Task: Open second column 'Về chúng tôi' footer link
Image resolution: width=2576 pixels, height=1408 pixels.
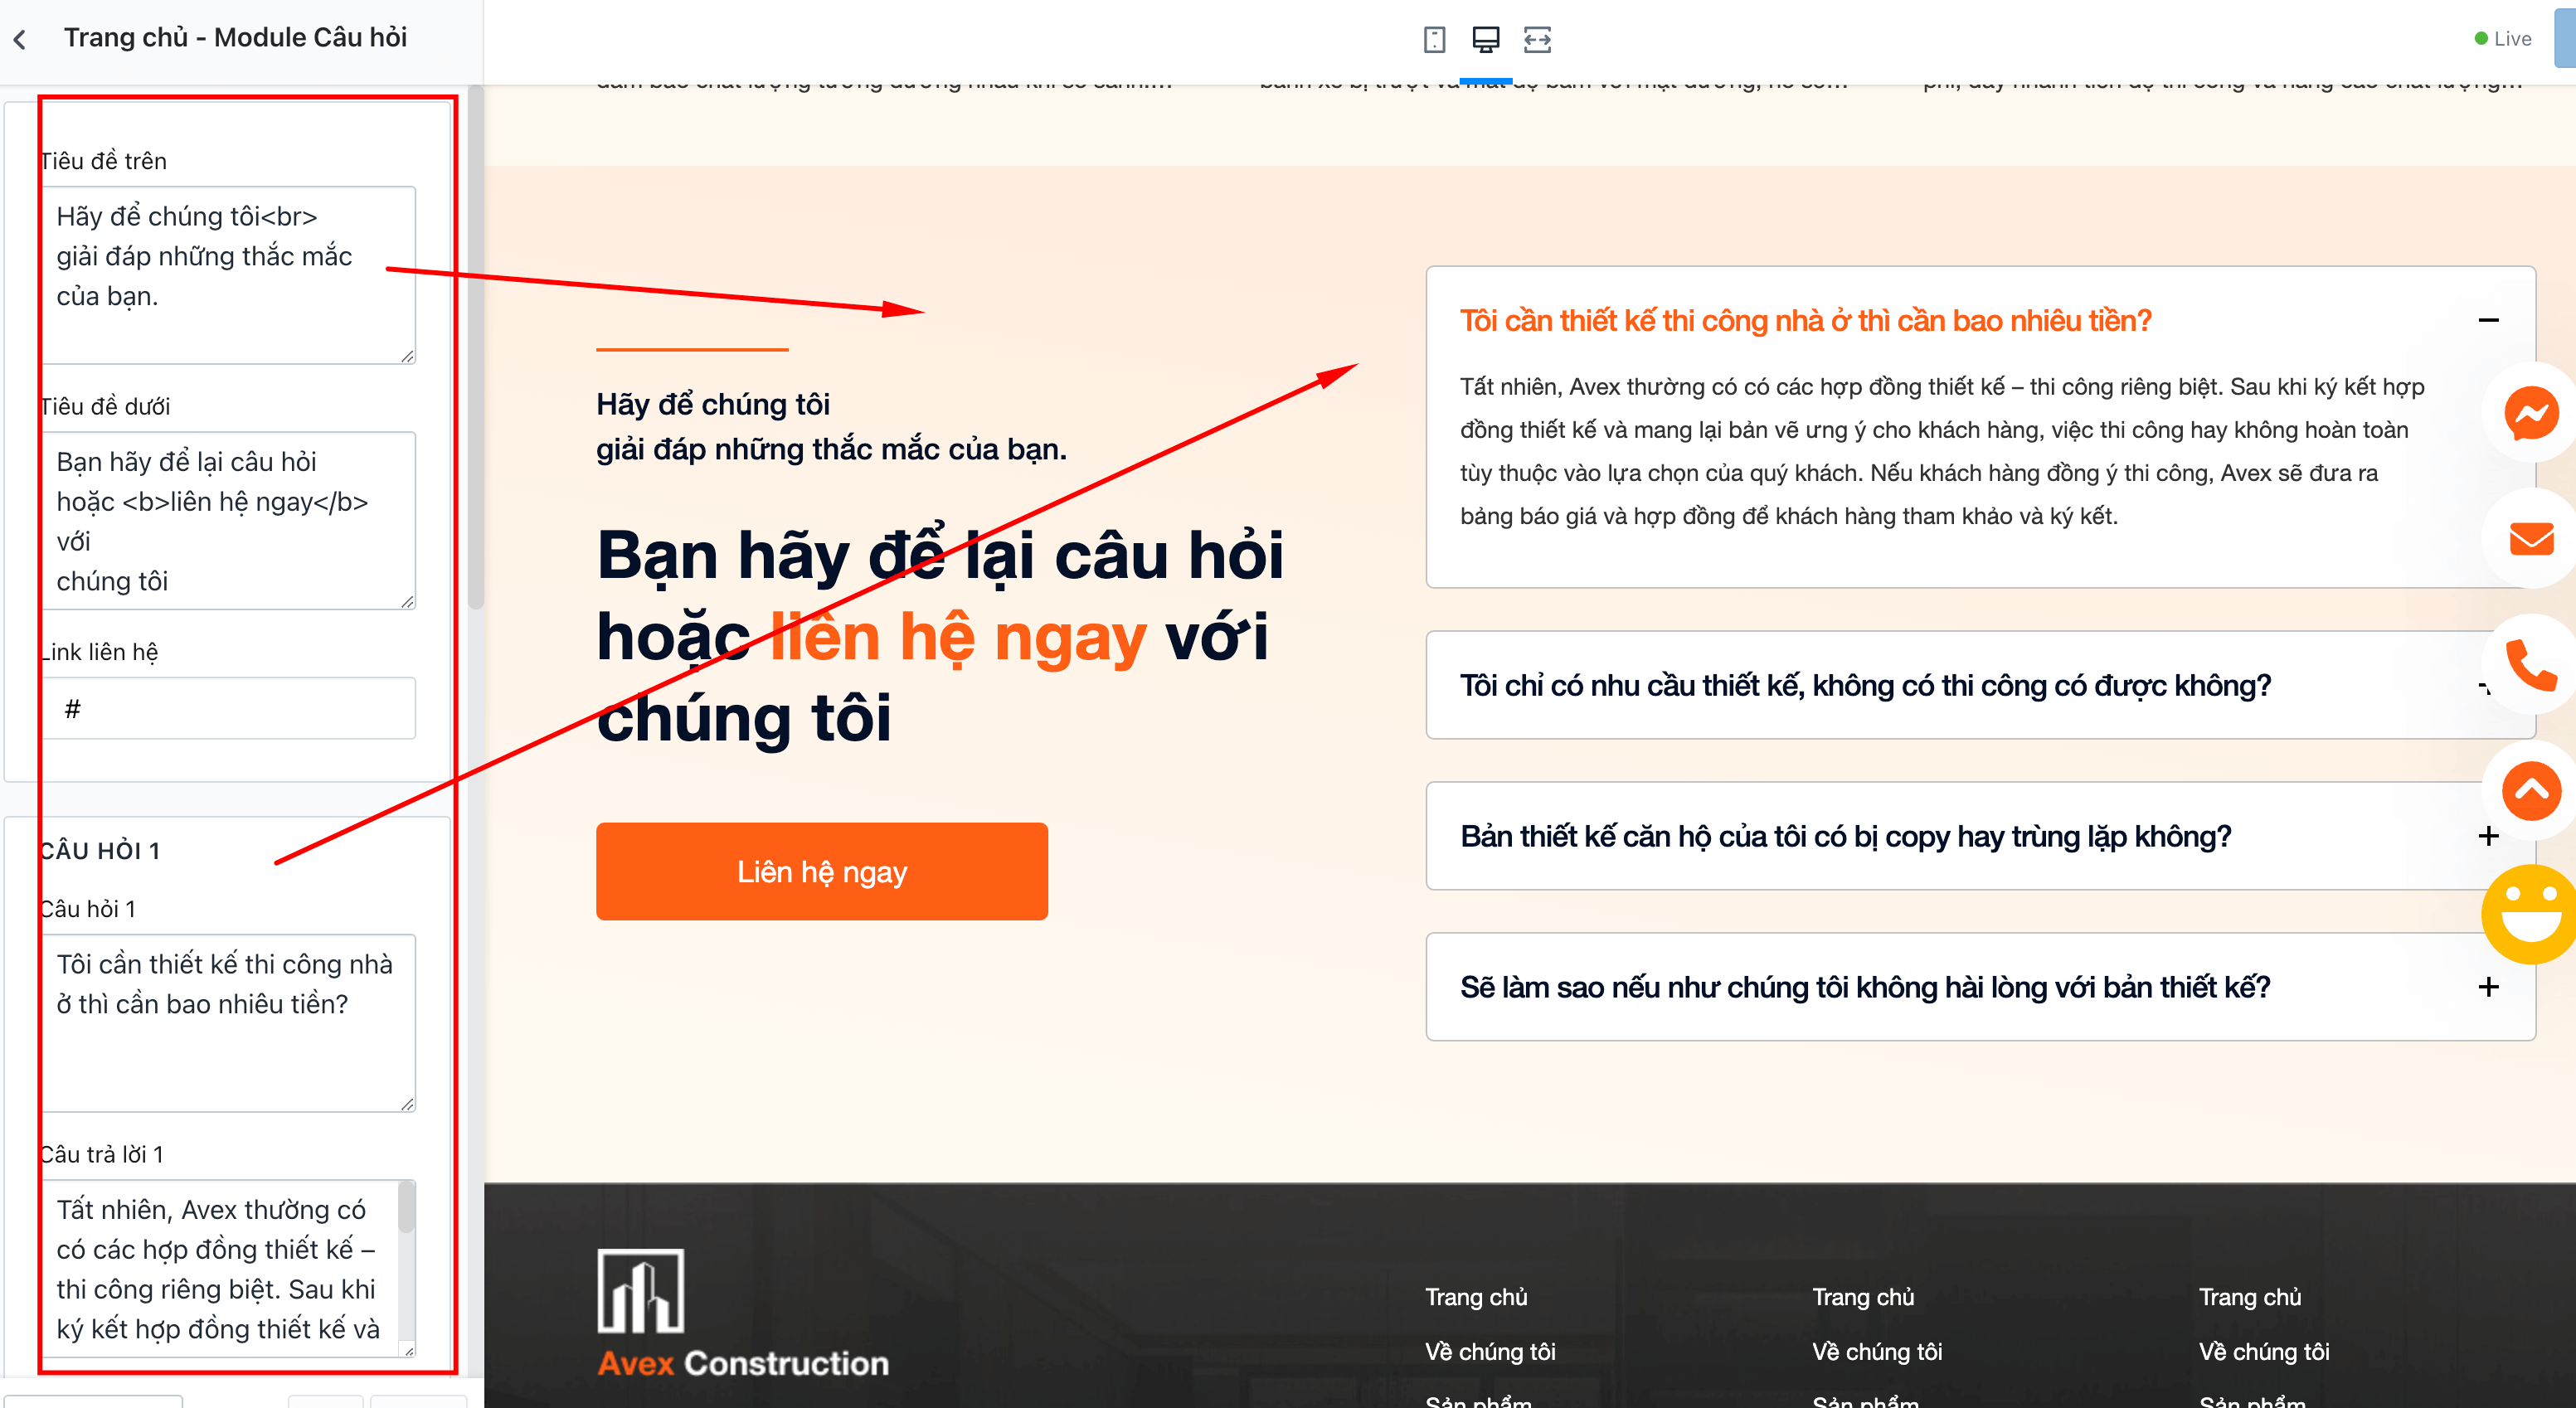Action: point(1876,1352)
